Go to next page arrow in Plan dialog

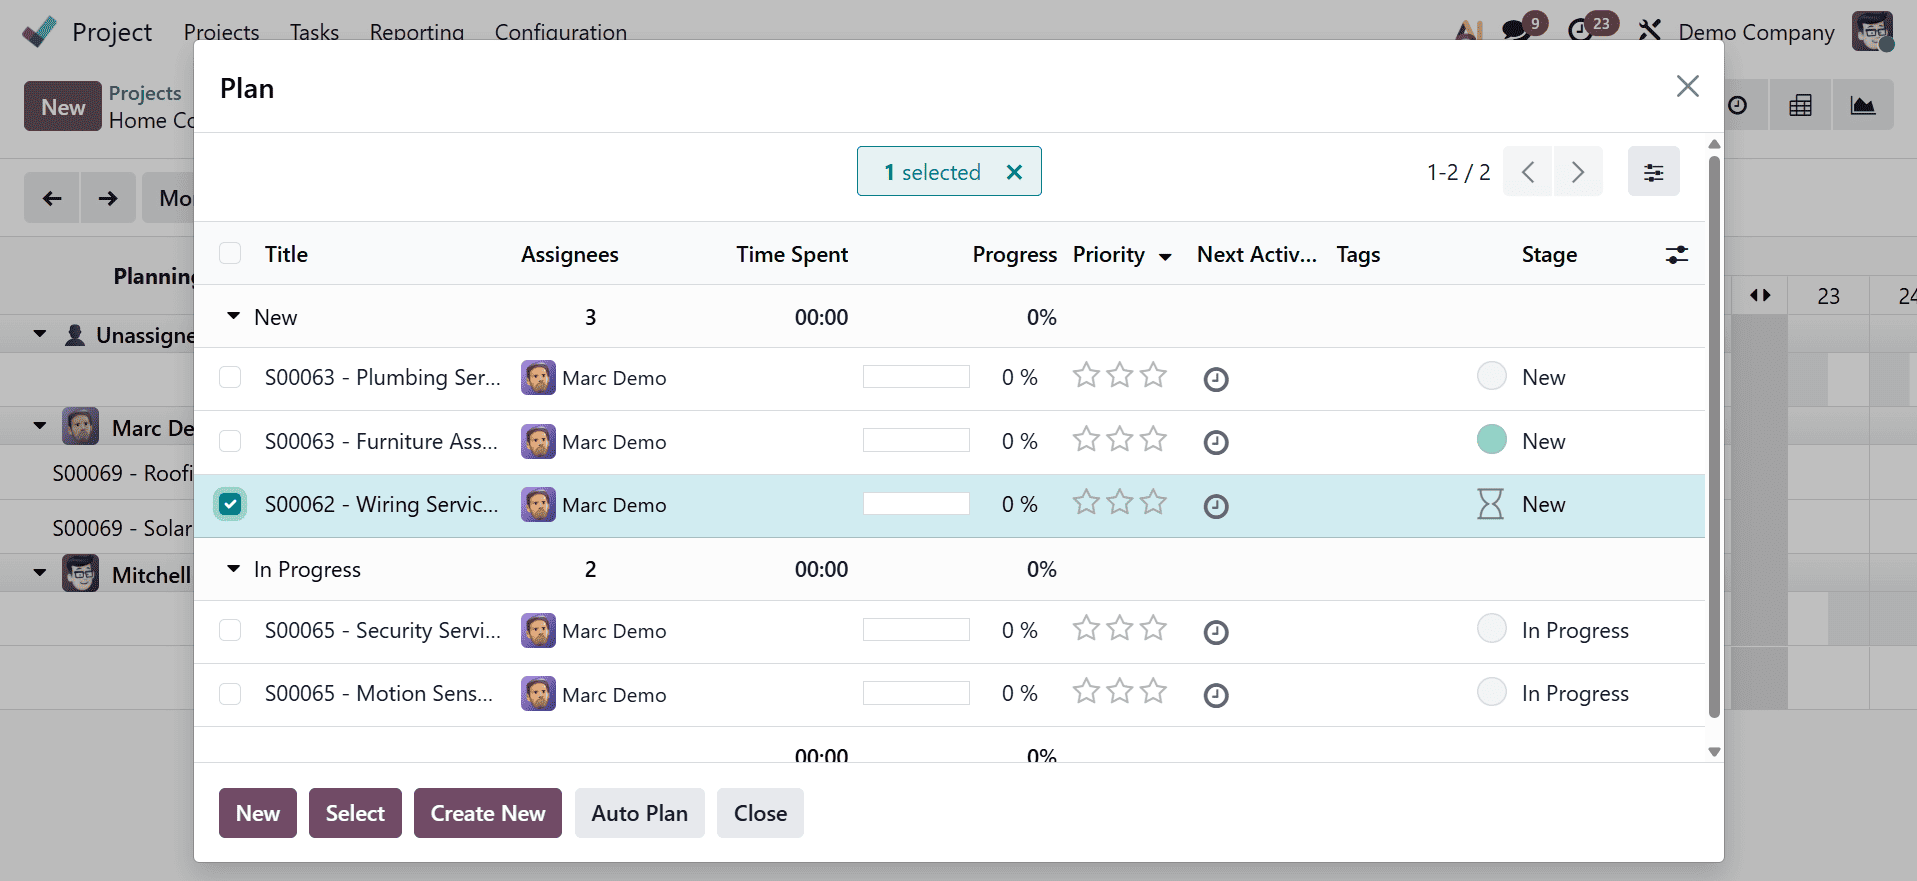1578,172
